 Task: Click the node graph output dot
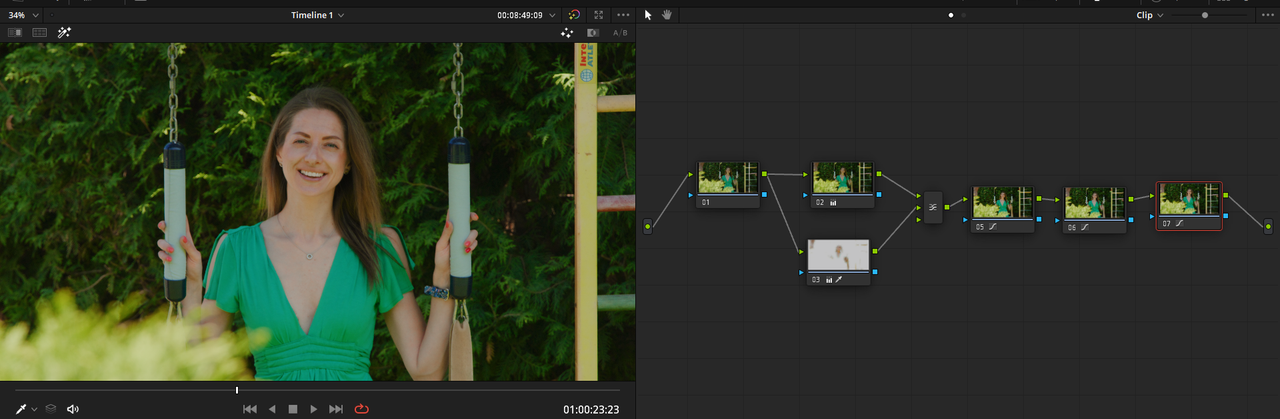click(1268, 227)
